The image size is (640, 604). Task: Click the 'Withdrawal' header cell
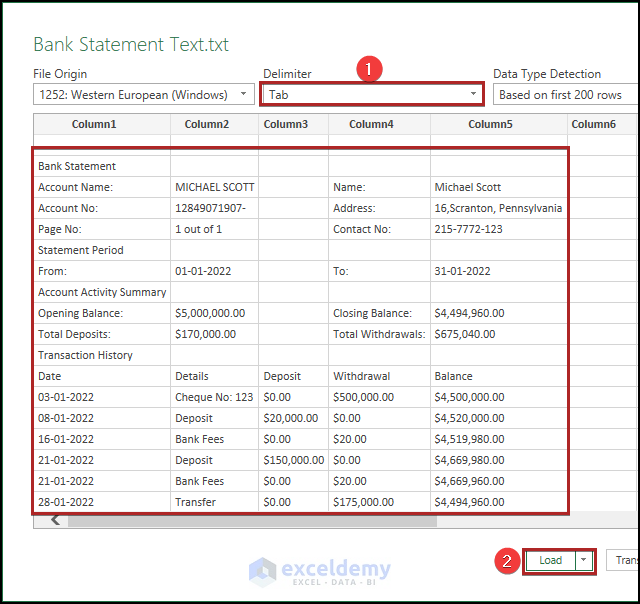(x=379, y=376)
